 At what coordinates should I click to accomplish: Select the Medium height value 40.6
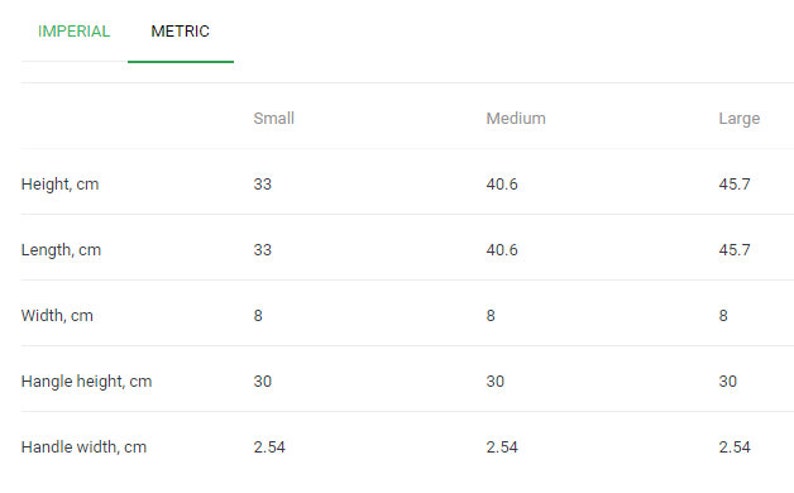(502, 184)
